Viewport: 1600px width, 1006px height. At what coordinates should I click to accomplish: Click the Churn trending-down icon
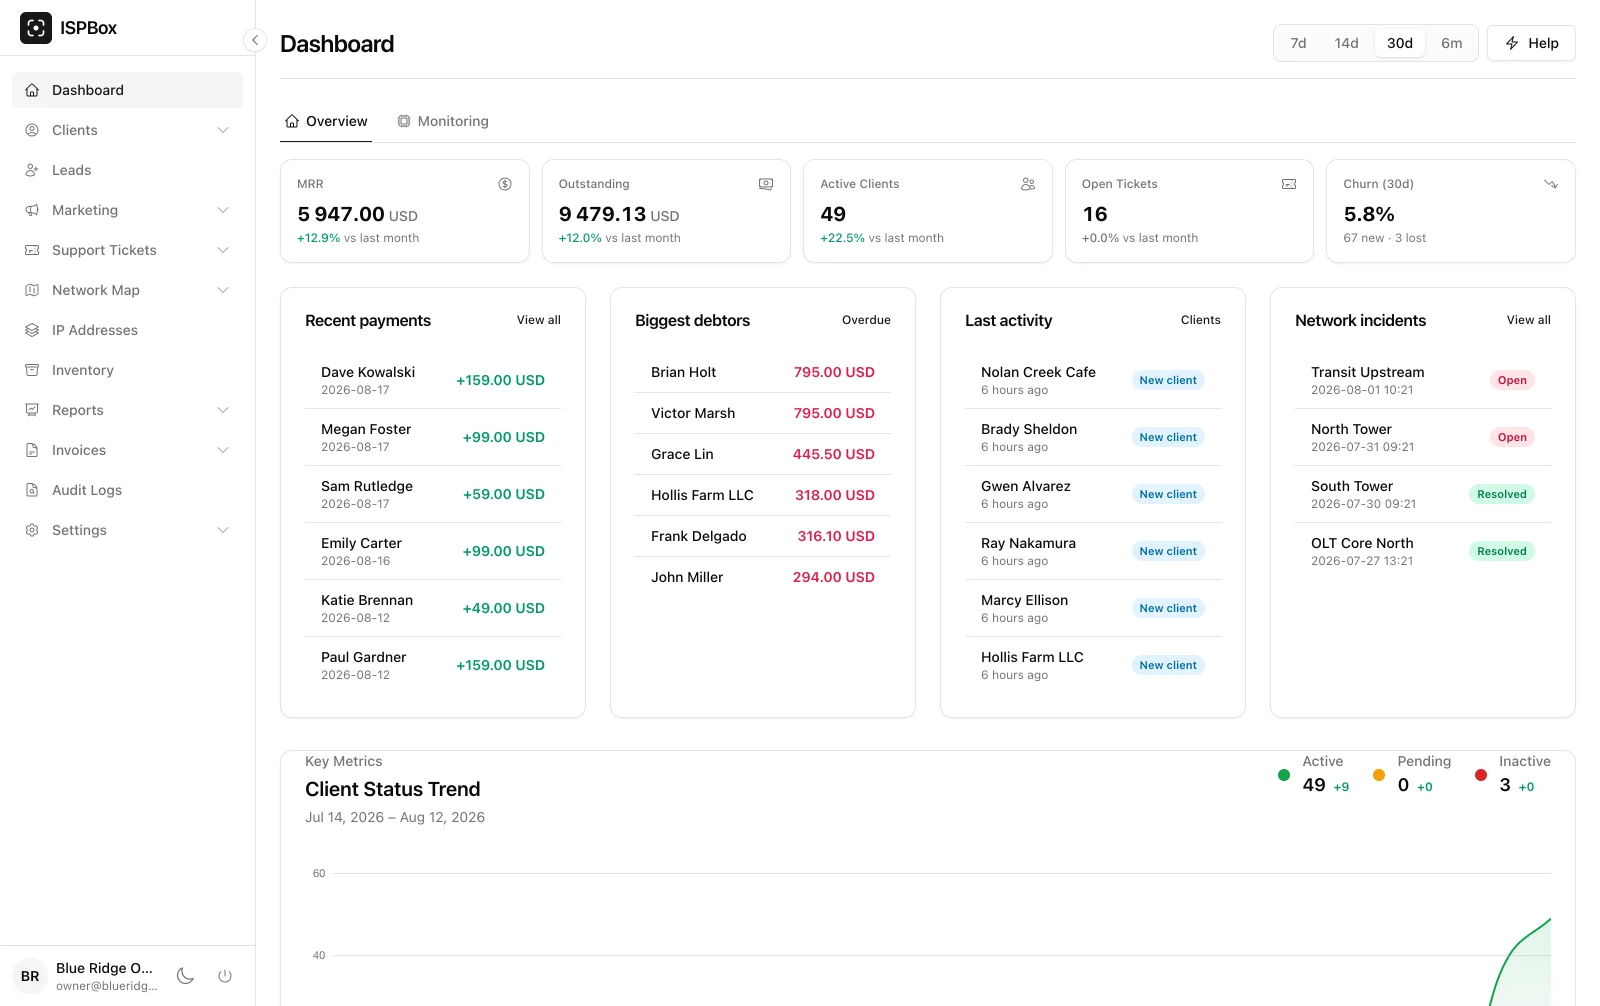click(x=1551, y=184)
